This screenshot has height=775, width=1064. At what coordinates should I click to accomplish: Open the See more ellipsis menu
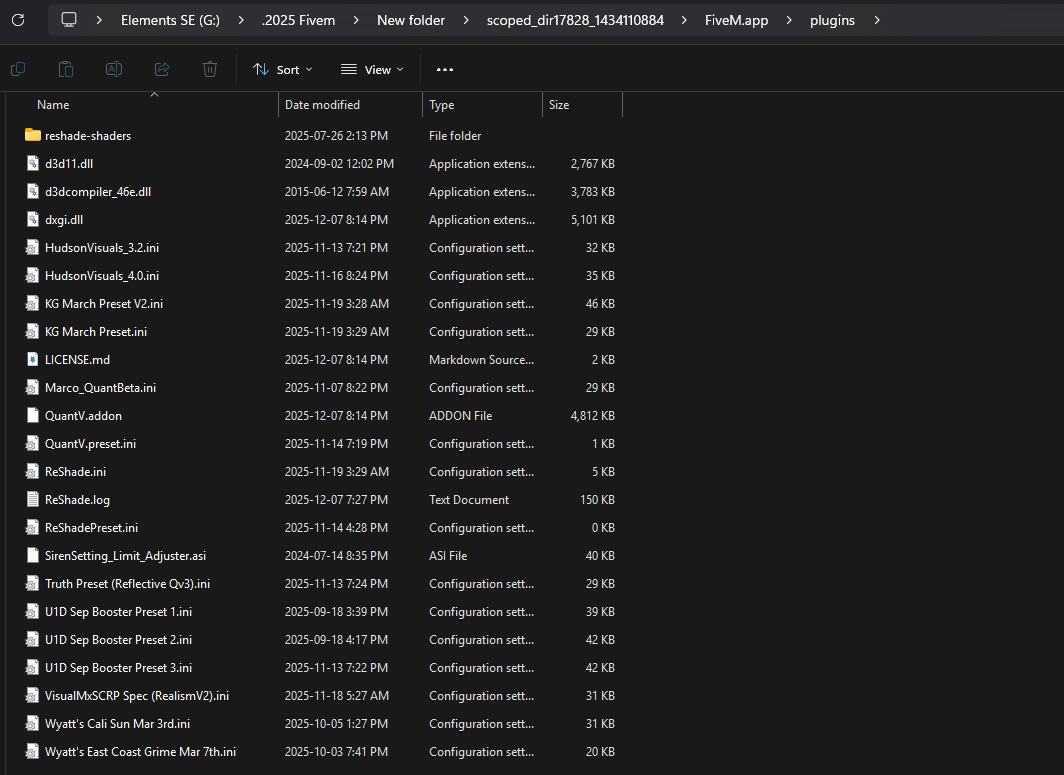point(445,69)
